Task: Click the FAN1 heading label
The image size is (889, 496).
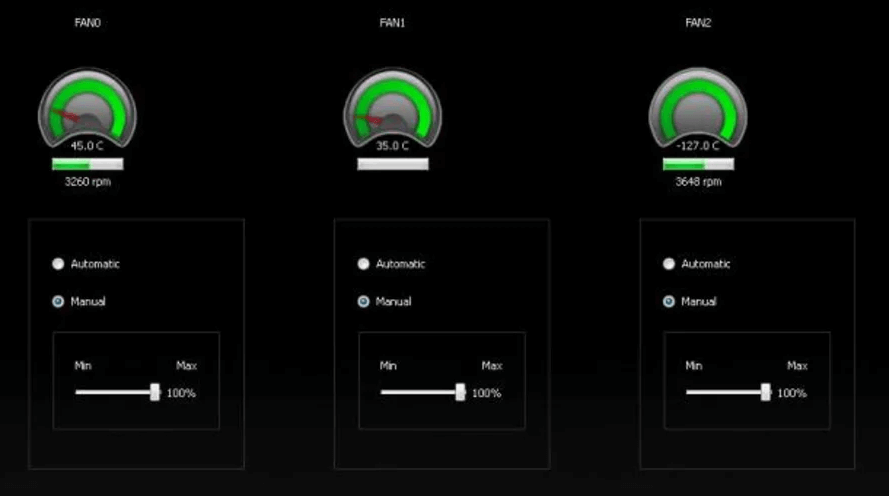Action: pos(392,23)
